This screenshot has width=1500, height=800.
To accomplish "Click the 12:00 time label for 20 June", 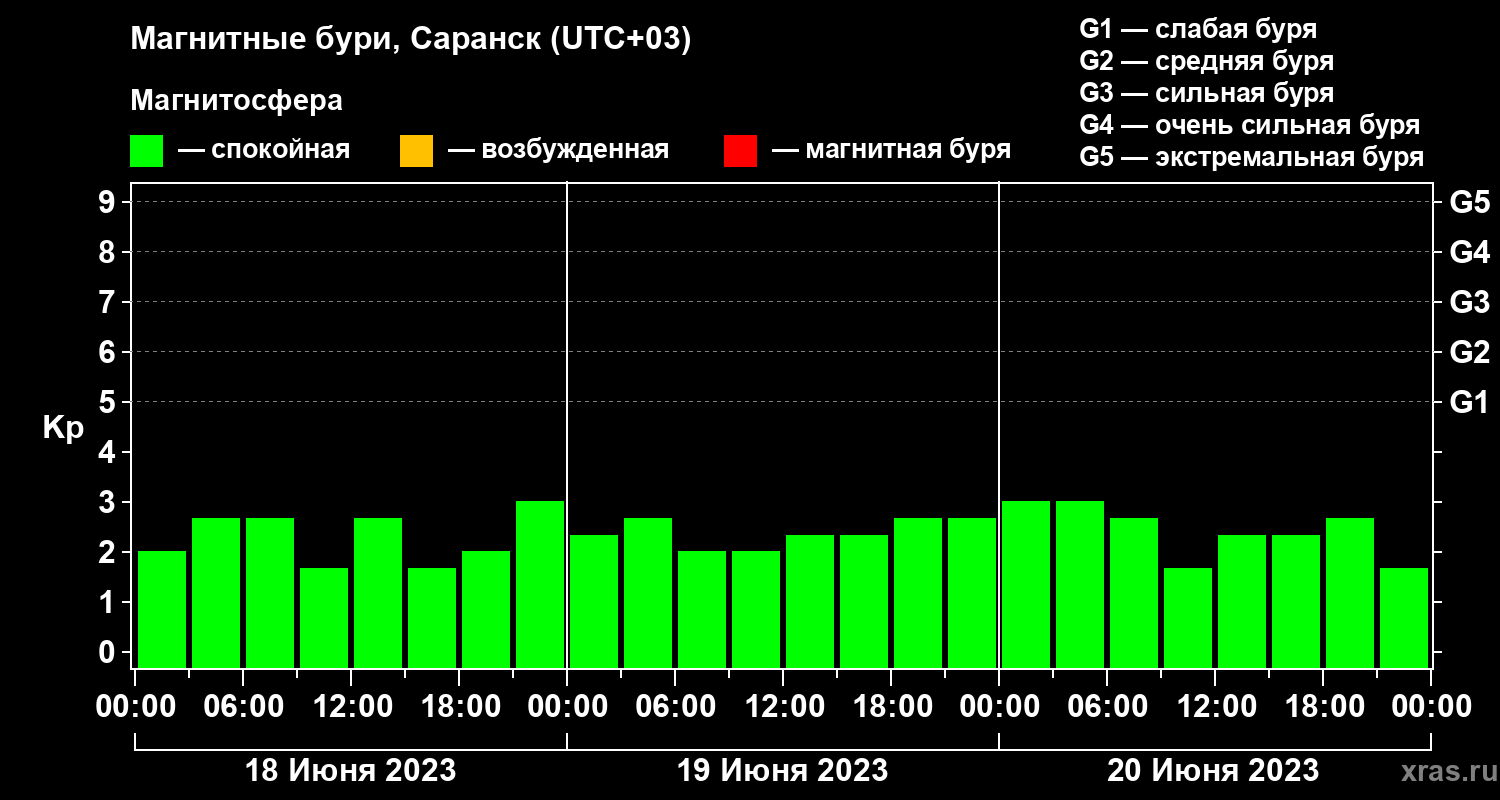I will click(1215, 707).
